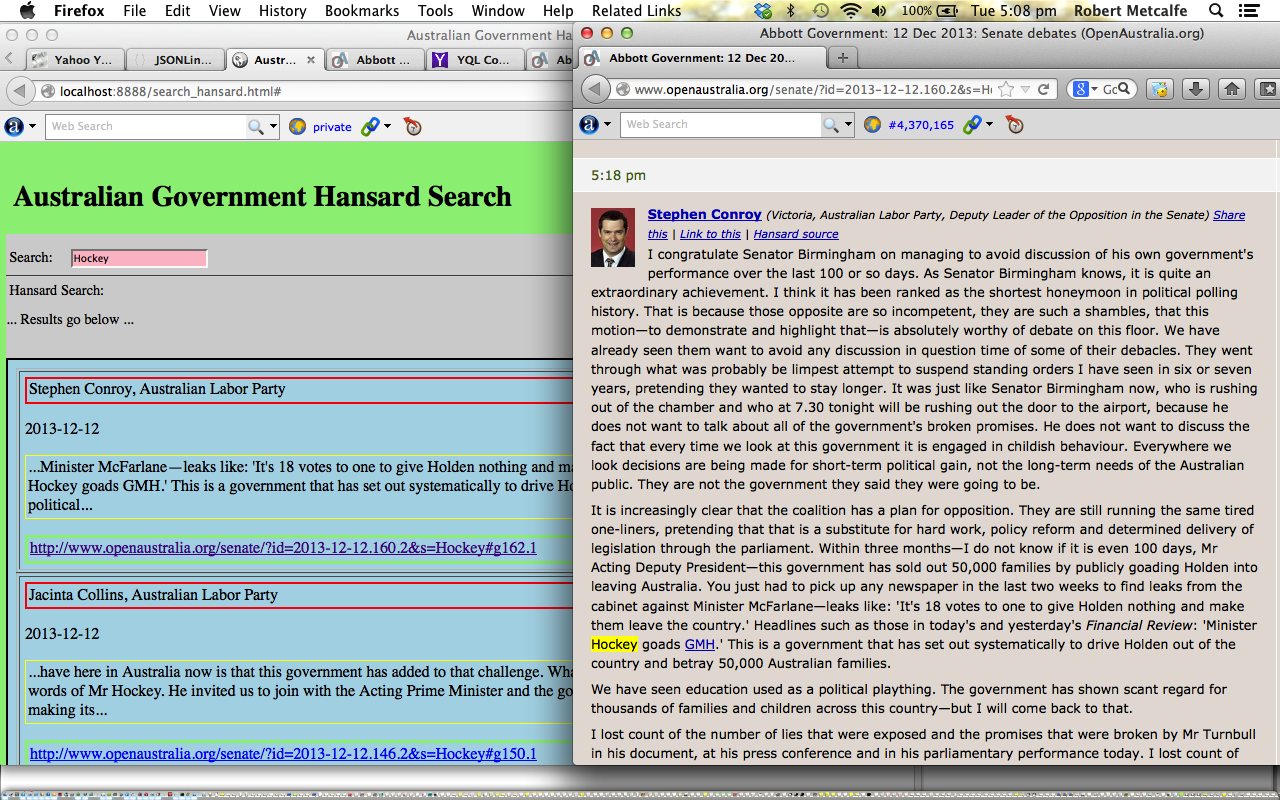Click smiley toolbar button beside Google box
The image size is (1280, 800).
[1159, 89]
